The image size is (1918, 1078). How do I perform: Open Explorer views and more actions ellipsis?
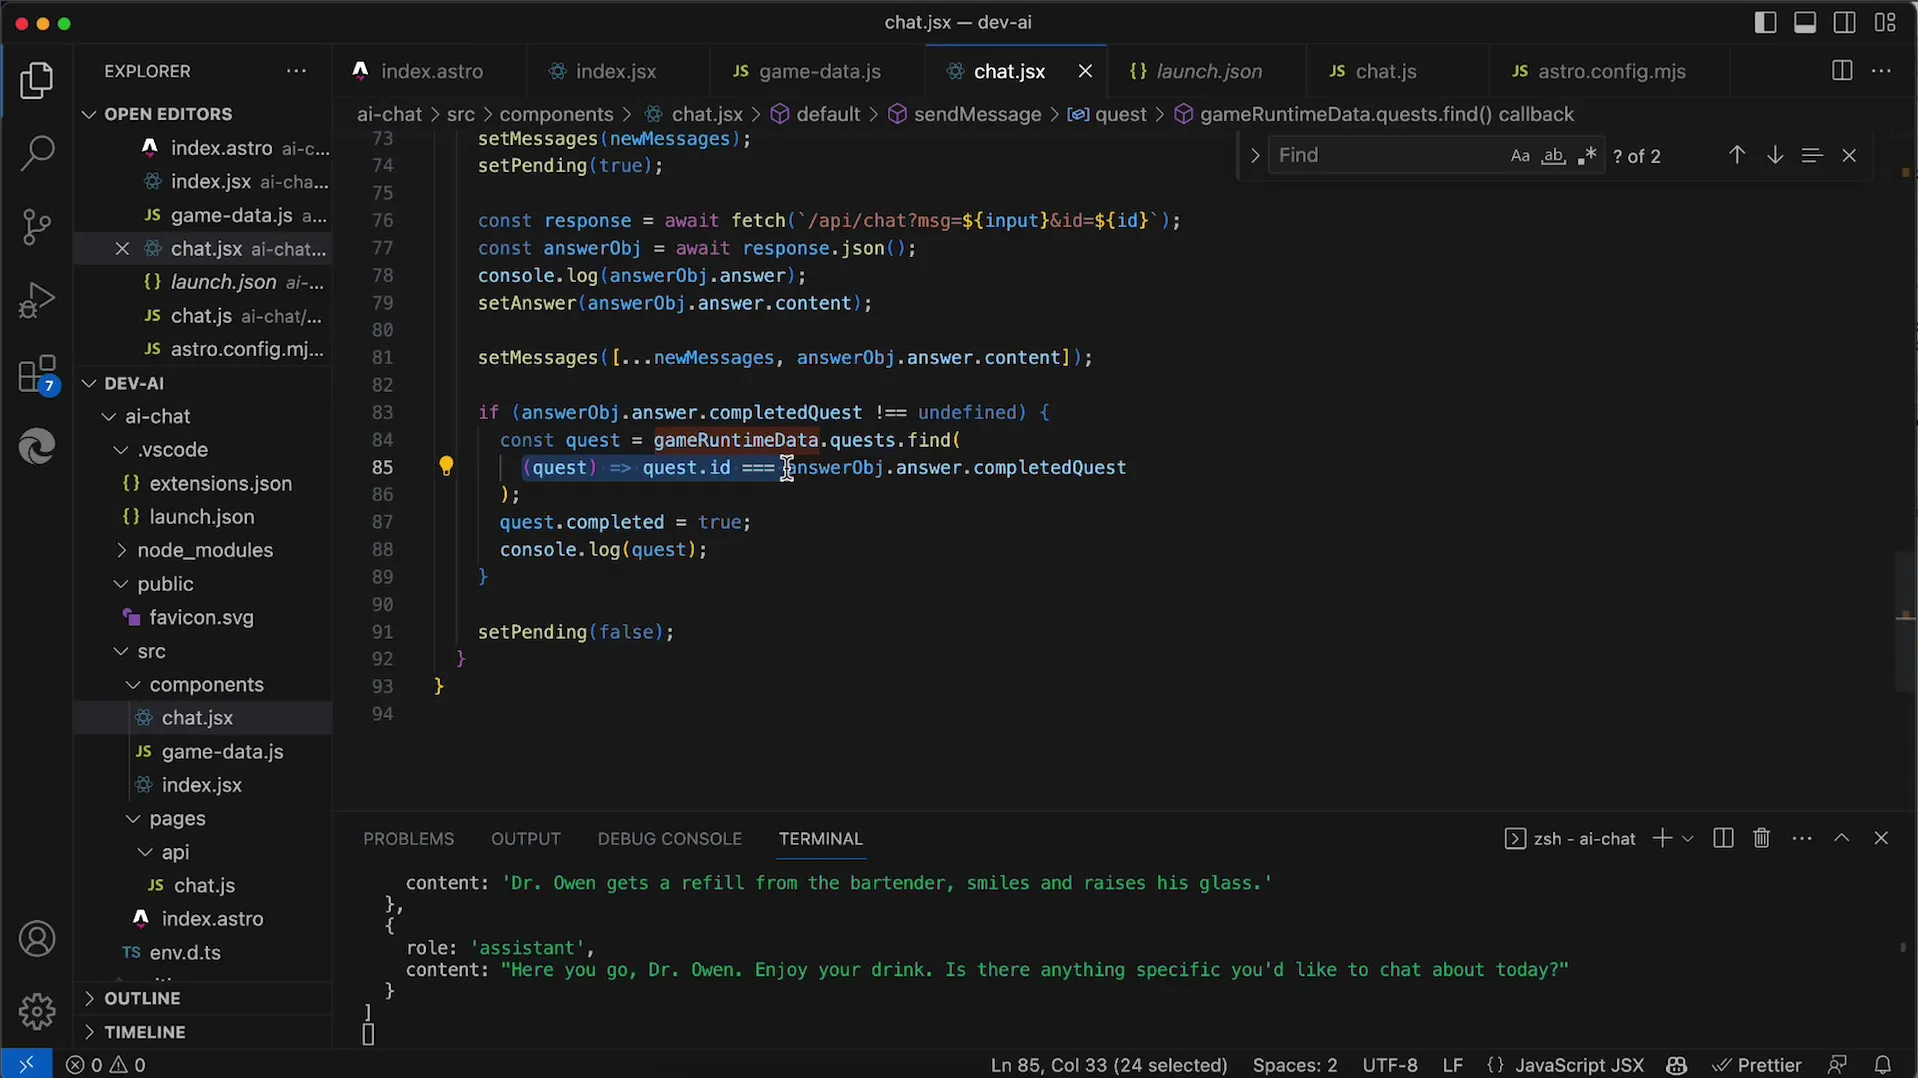(296, 71)
